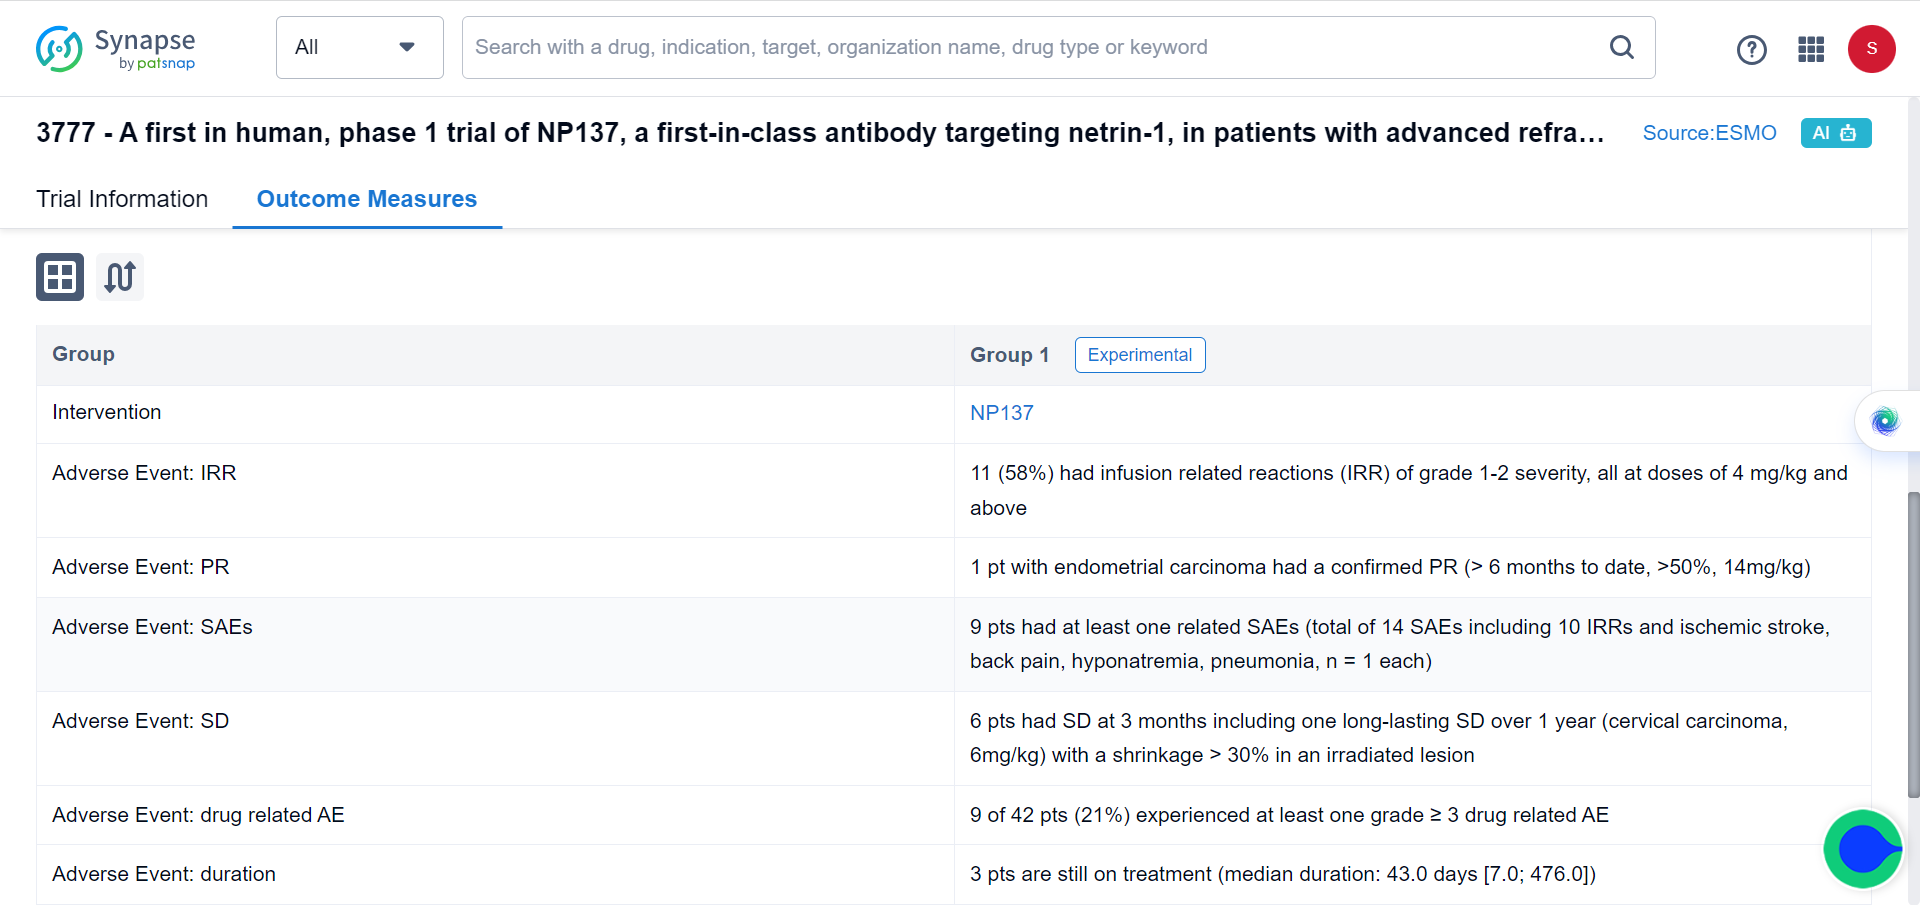1920x905 pixels.
Task: Click the dropdown arrow next to All
Action: coord(407,47)
